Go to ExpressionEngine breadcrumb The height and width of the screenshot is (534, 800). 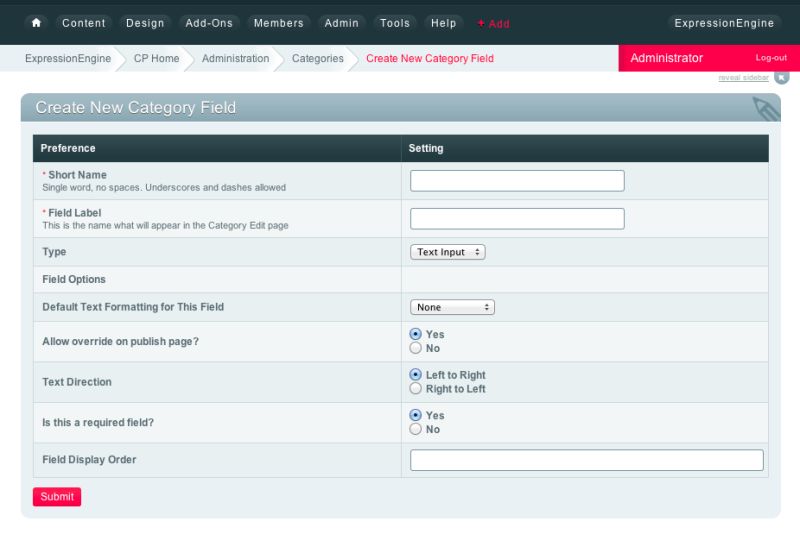(68, 58)
